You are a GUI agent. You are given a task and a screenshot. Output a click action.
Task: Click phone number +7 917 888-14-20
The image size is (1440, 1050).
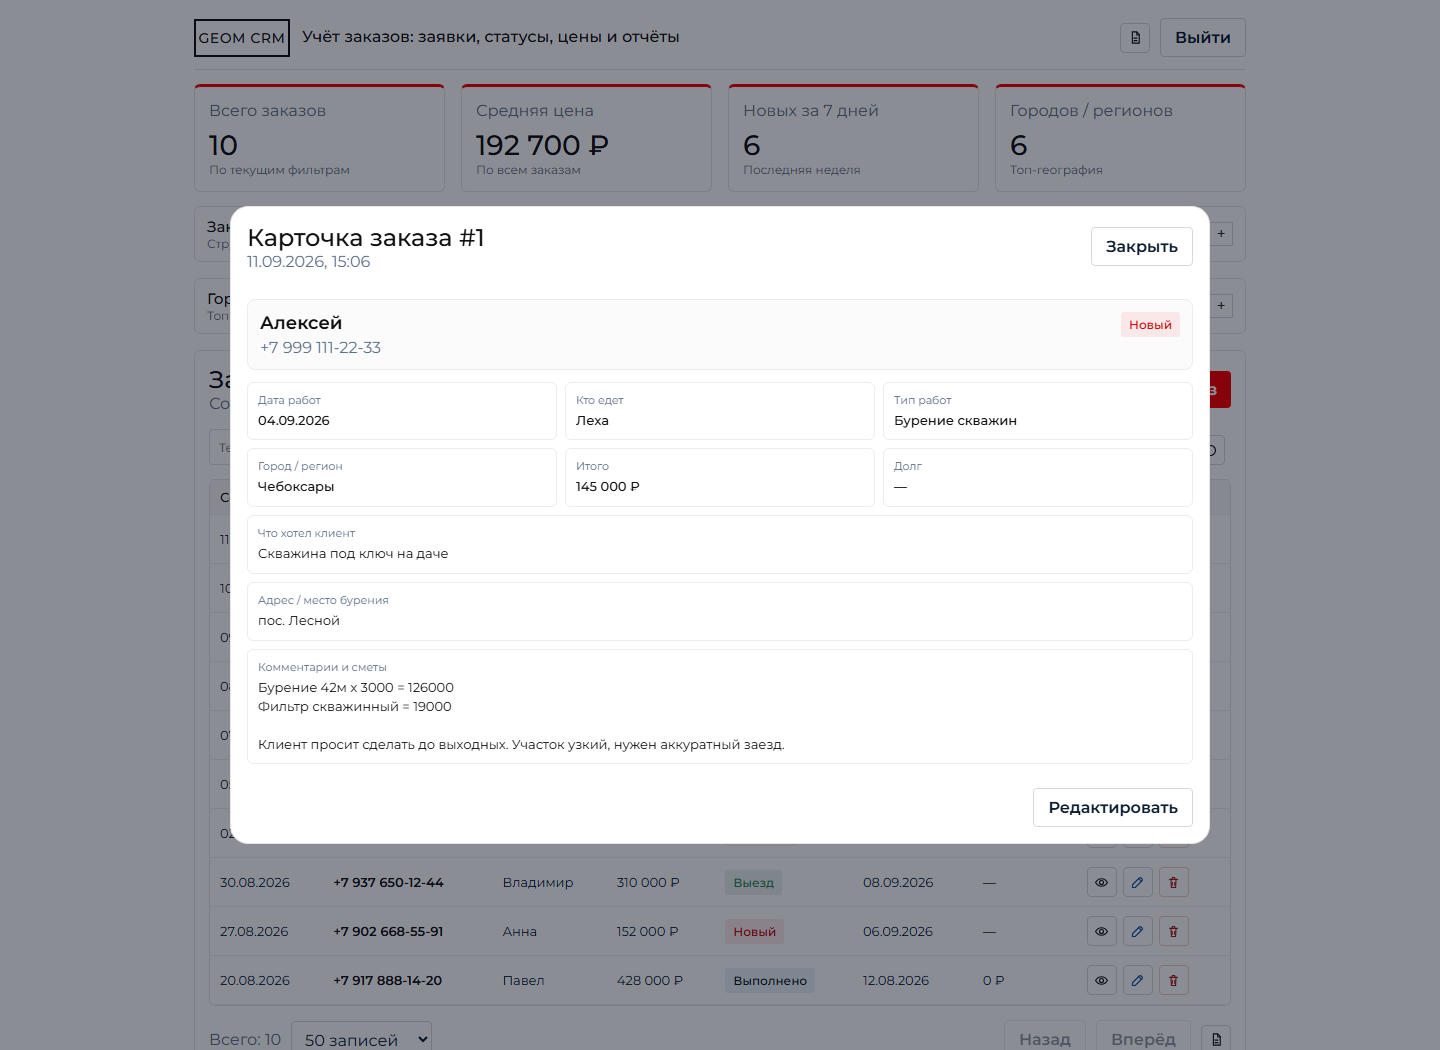387,981
